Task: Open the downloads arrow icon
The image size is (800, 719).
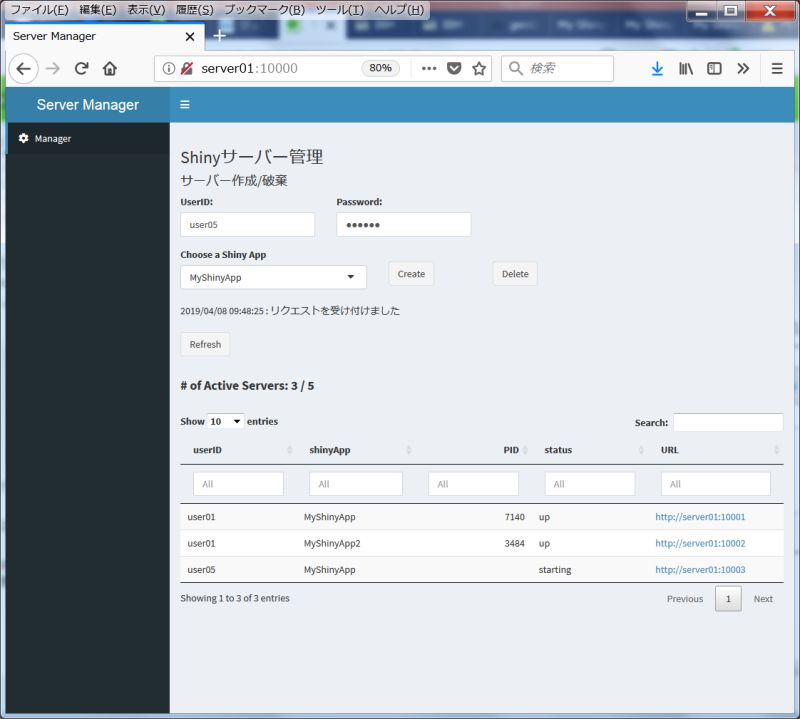Action: click(x=657, y=68)
